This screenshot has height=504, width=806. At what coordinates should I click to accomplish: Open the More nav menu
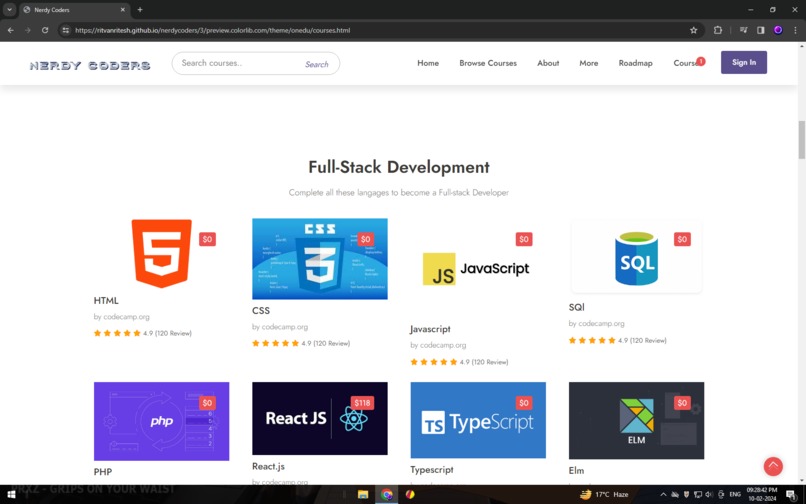(589, 63)
